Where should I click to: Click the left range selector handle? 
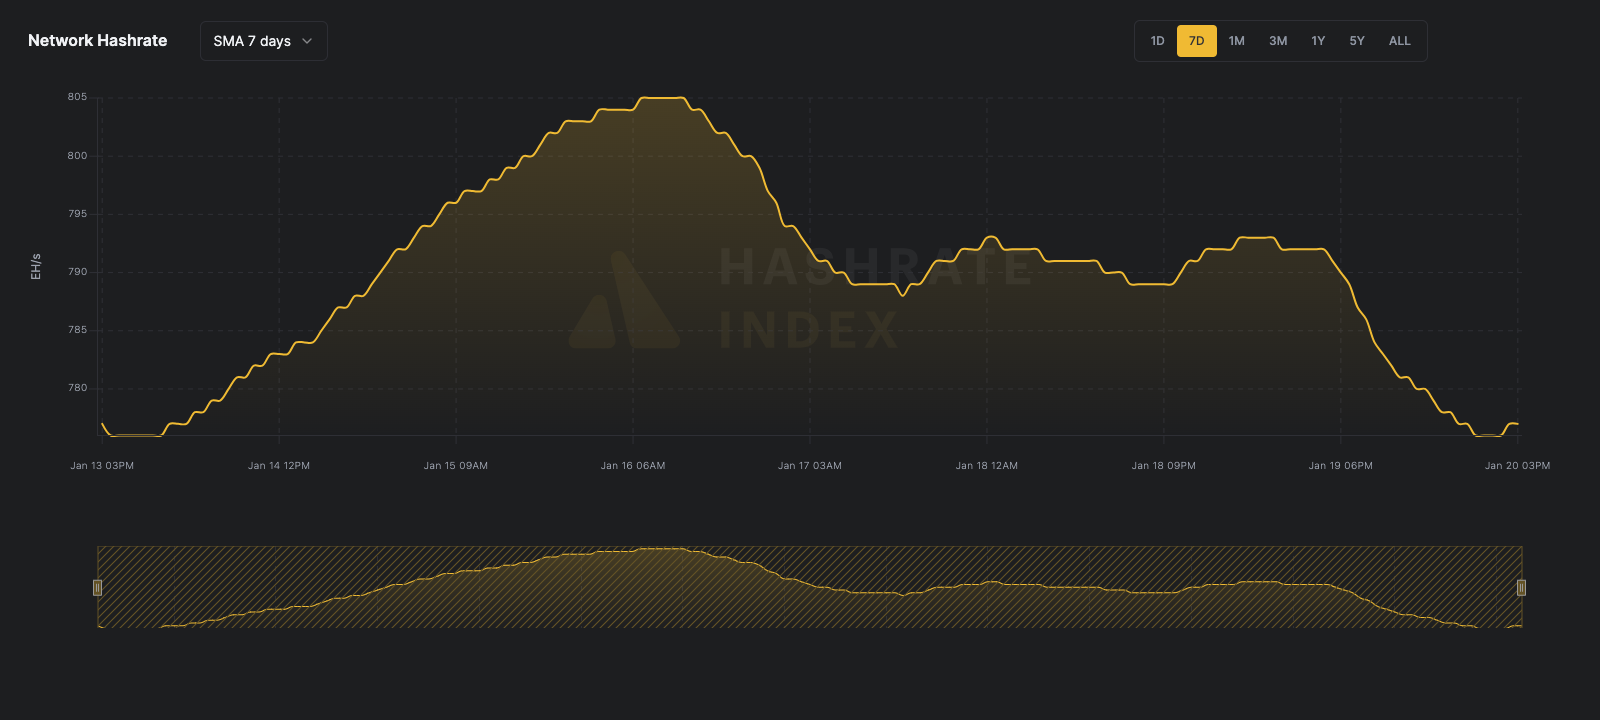[97, 587]
